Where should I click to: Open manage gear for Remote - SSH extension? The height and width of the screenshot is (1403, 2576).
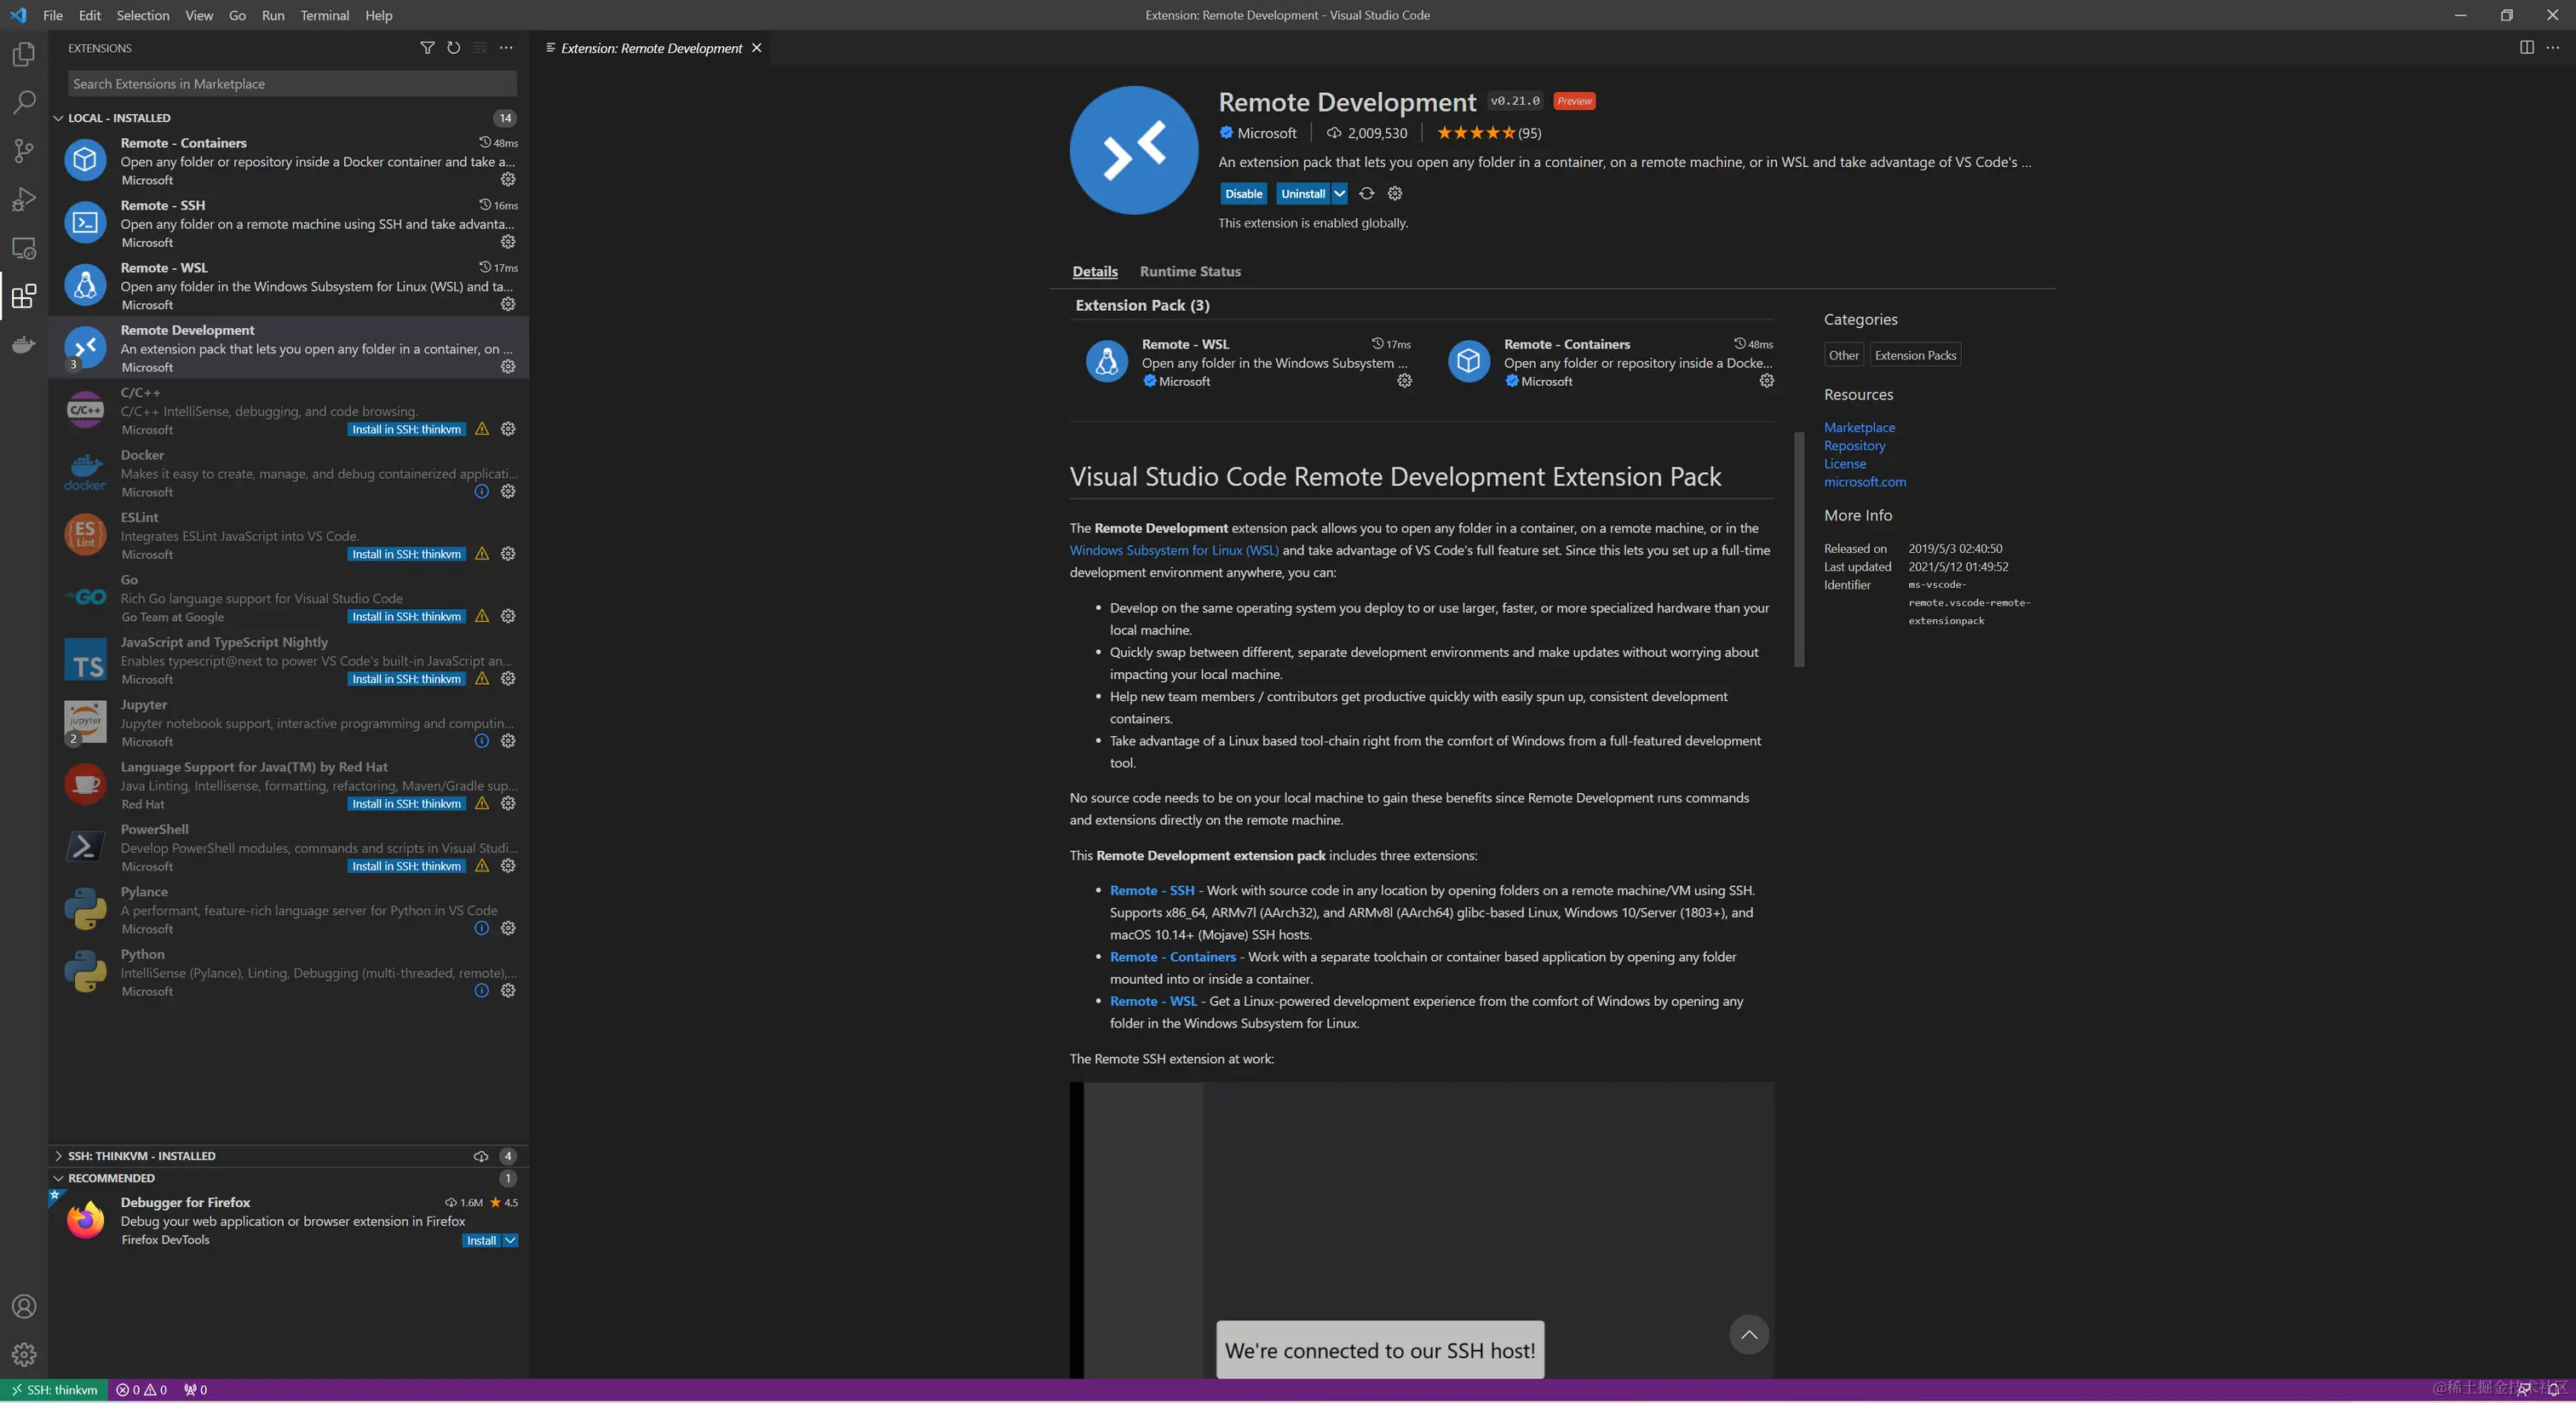(508, 242)
